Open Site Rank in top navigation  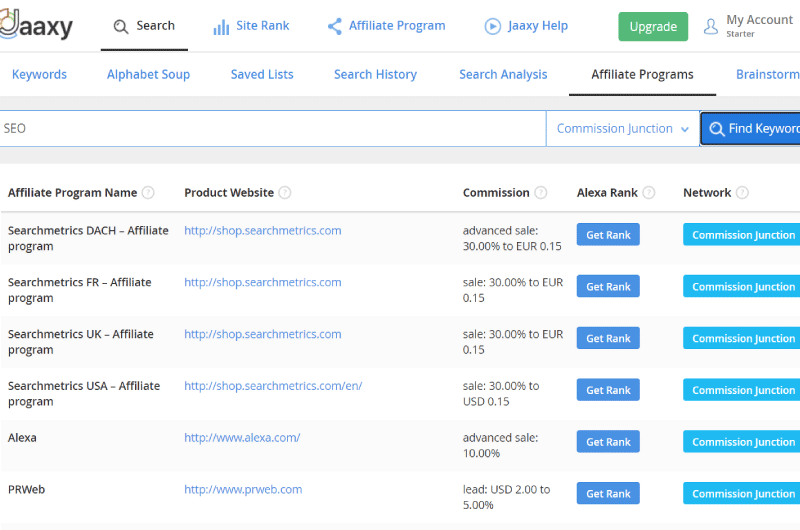pyautogui.click(x=252, y=26)
